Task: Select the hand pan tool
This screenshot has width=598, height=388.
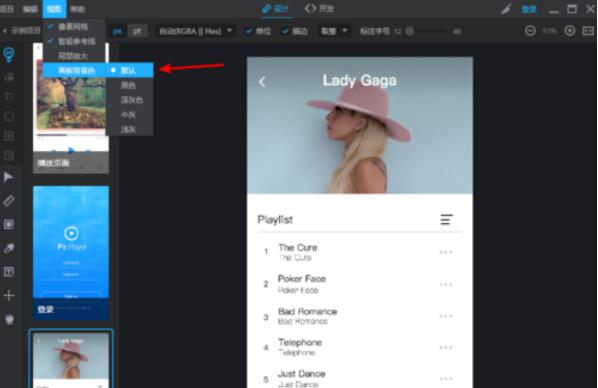Action: click(9, 319)
